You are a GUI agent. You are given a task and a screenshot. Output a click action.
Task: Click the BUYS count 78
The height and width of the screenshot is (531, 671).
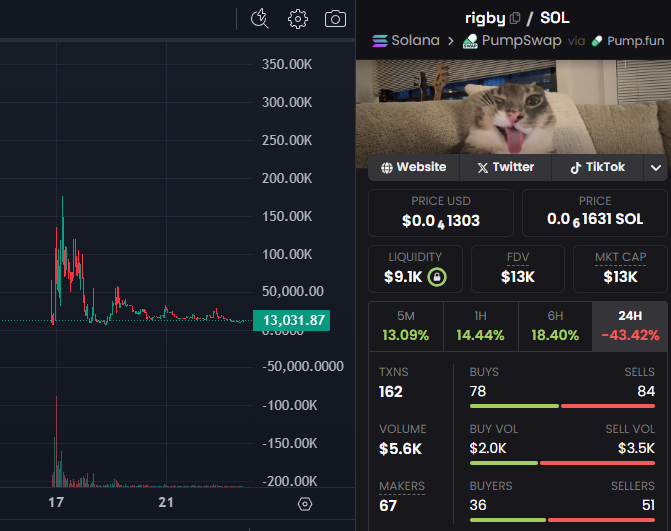pos(478,391)
